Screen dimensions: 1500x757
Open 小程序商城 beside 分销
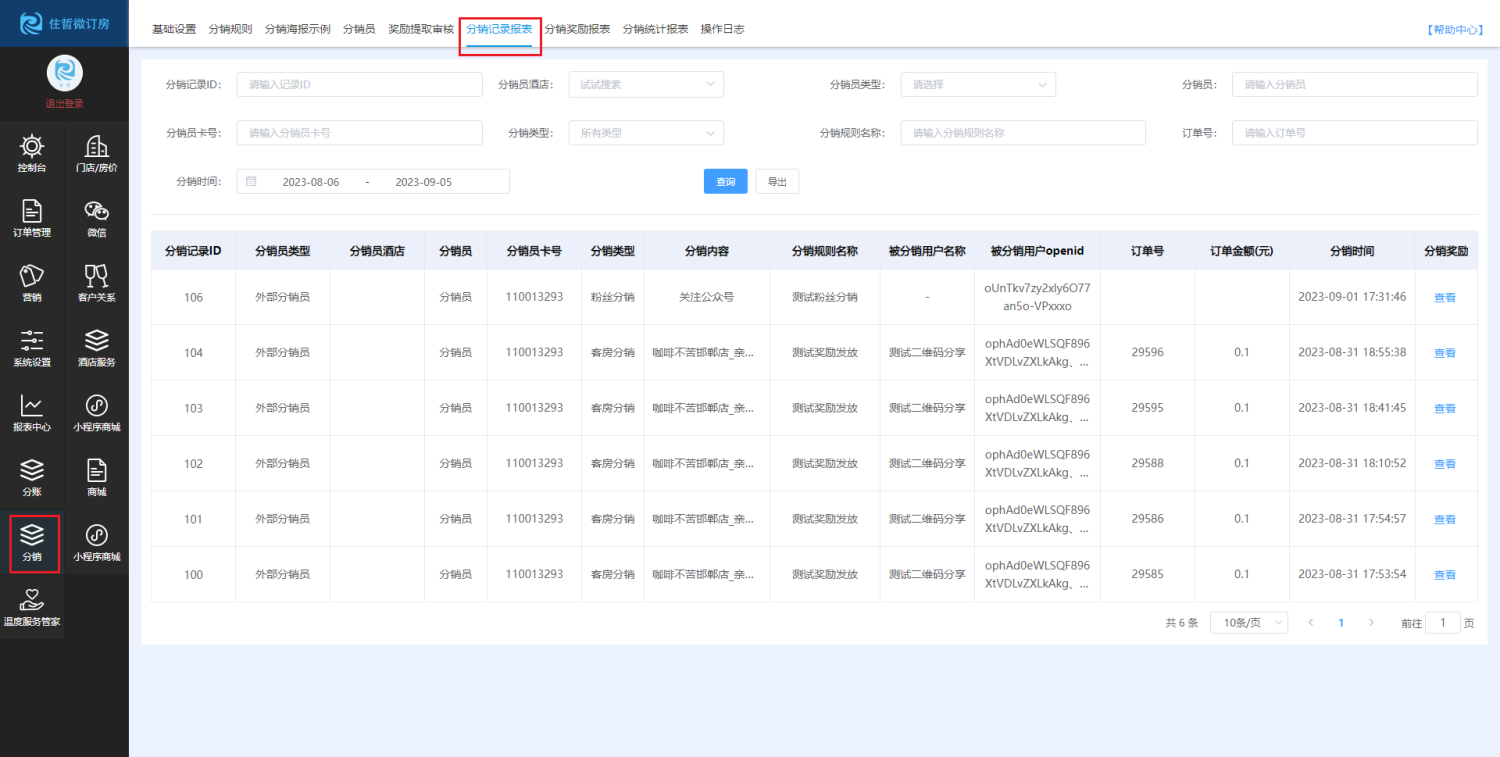coord(96,544)
